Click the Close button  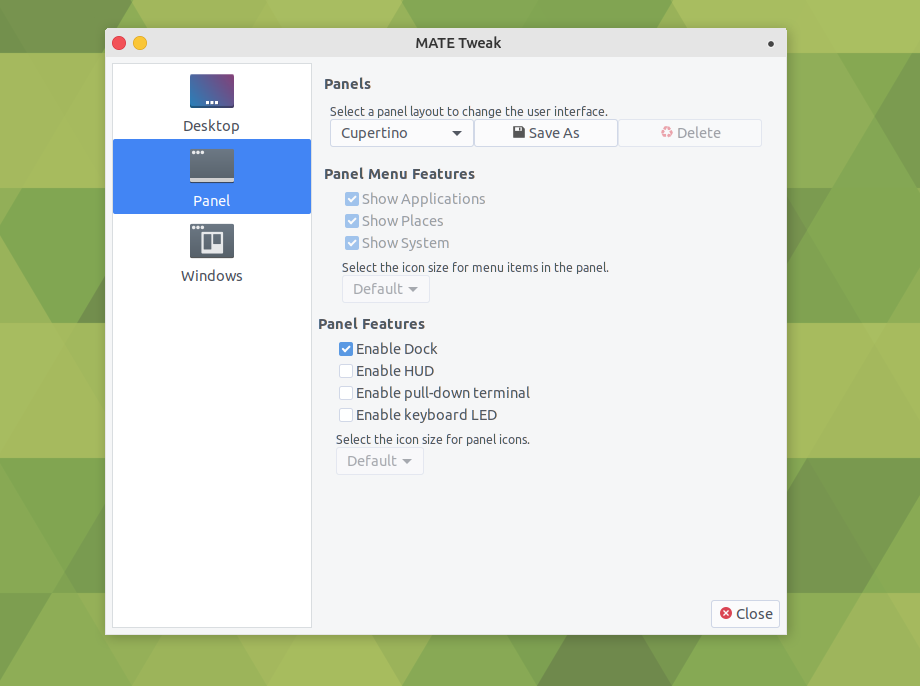[x=745, y=614]
